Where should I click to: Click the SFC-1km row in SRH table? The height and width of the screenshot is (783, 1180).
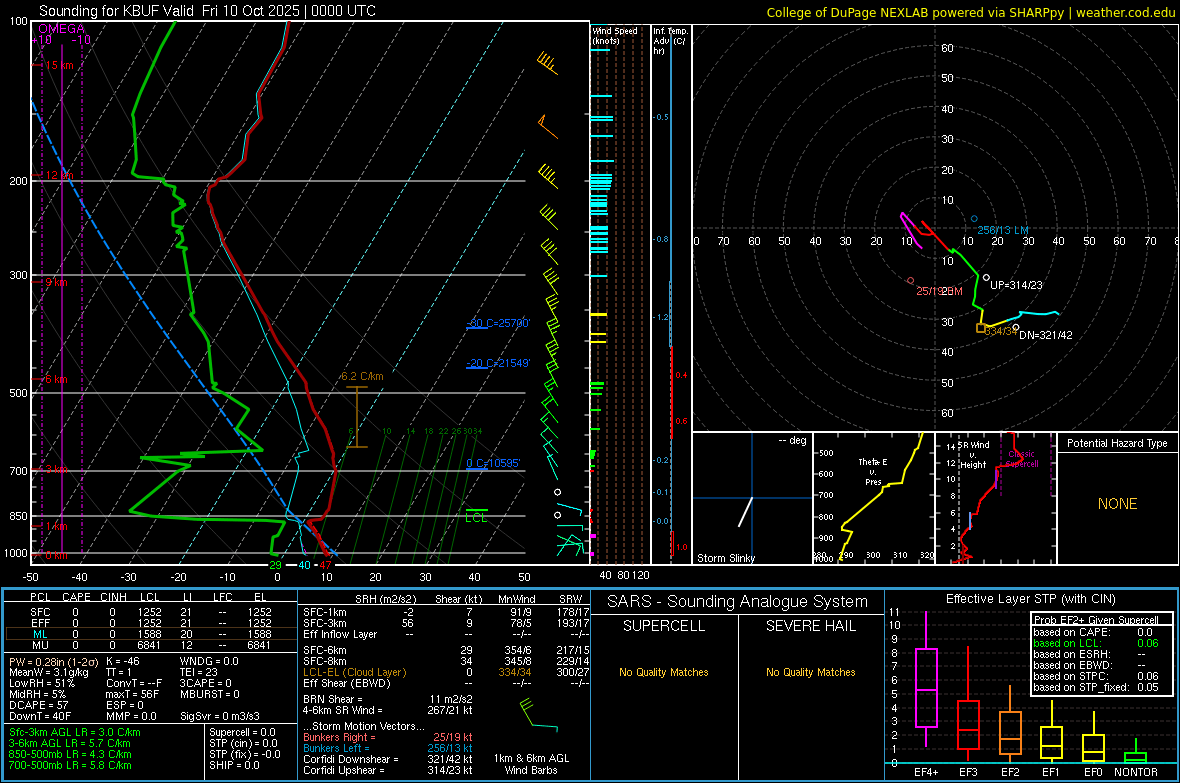coord(446,612)
